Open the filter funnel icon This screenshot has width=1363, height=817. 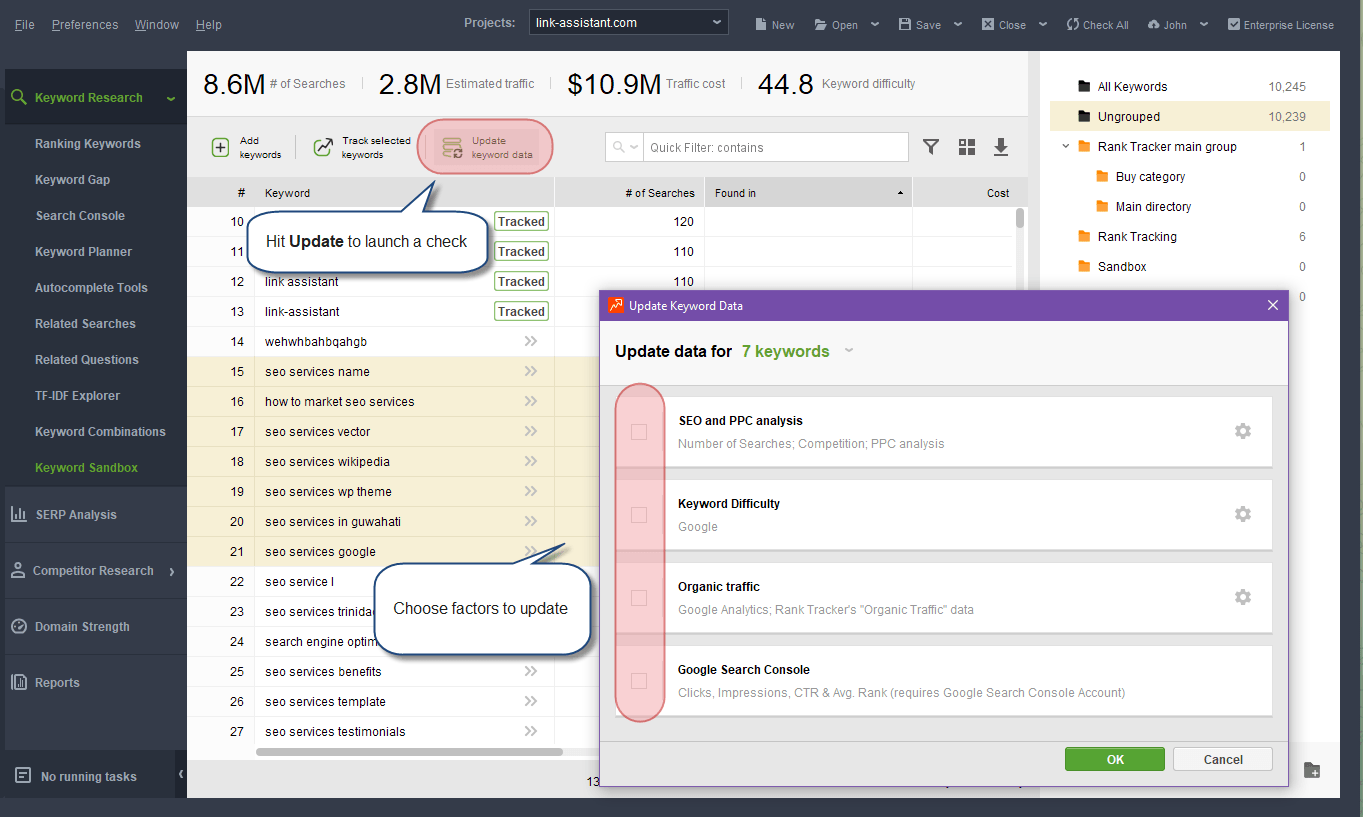coord(931,147)
